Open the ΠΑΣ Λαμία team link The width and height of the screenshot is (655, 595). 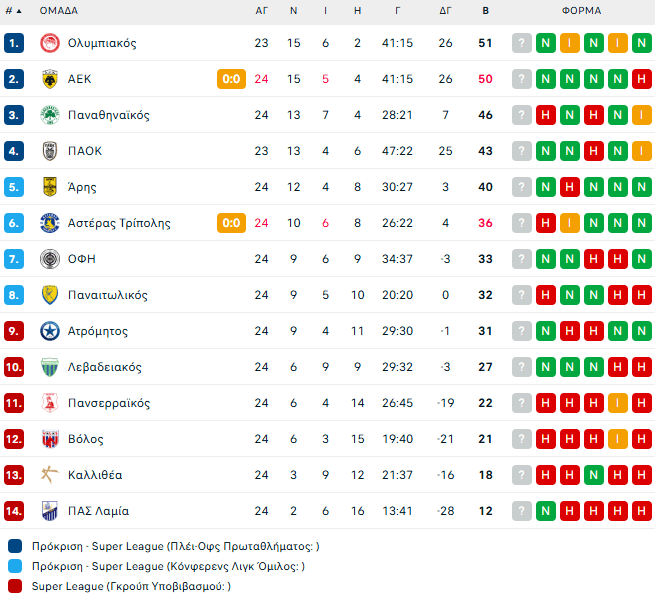pyautogui.click(x=98, y=511)
